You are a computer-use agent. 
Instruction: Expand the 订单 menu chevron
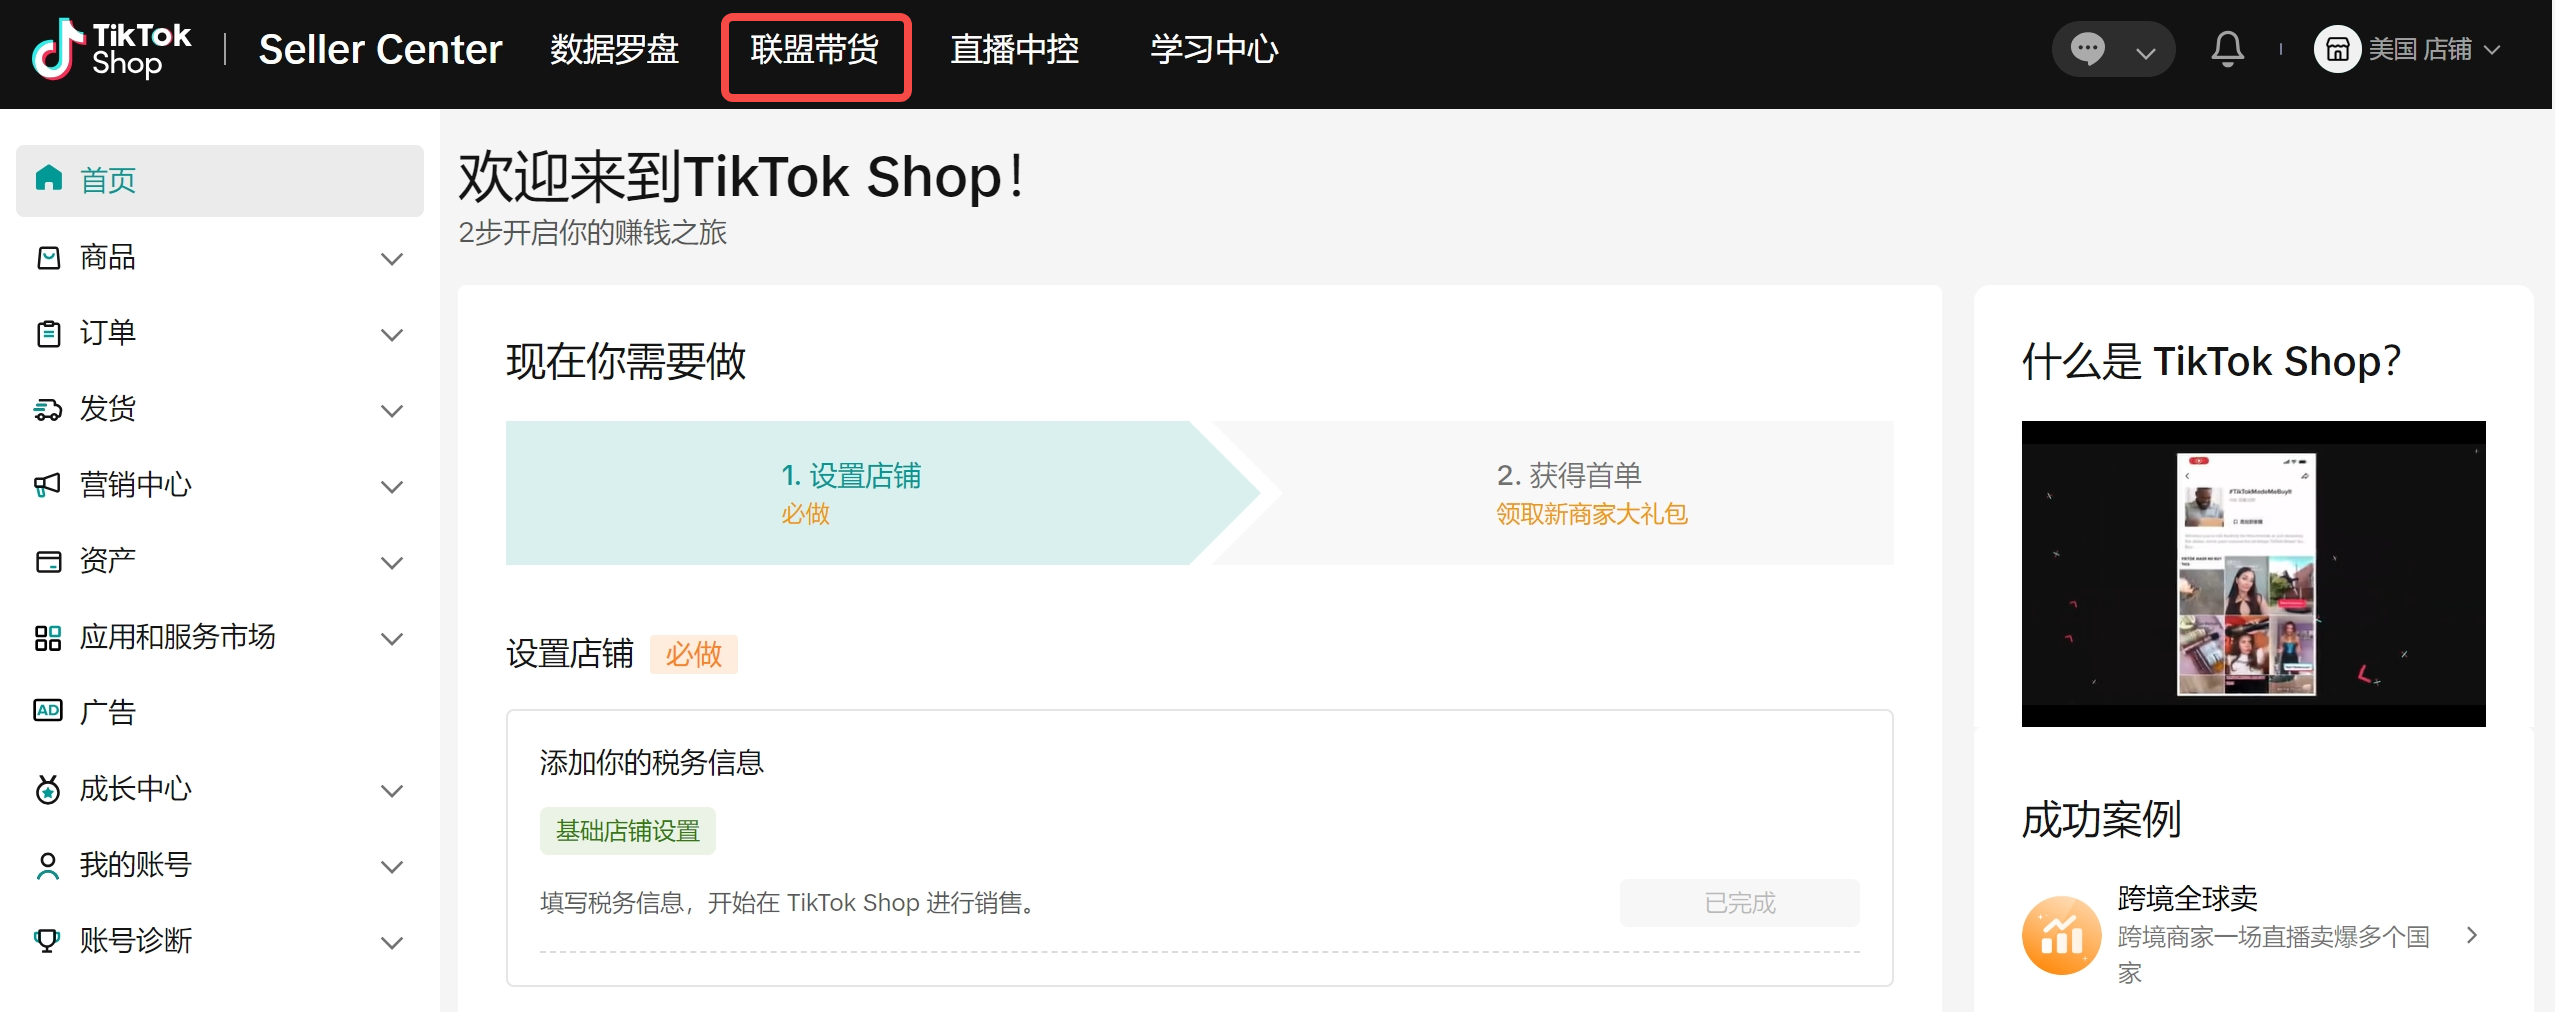(392, 334)
